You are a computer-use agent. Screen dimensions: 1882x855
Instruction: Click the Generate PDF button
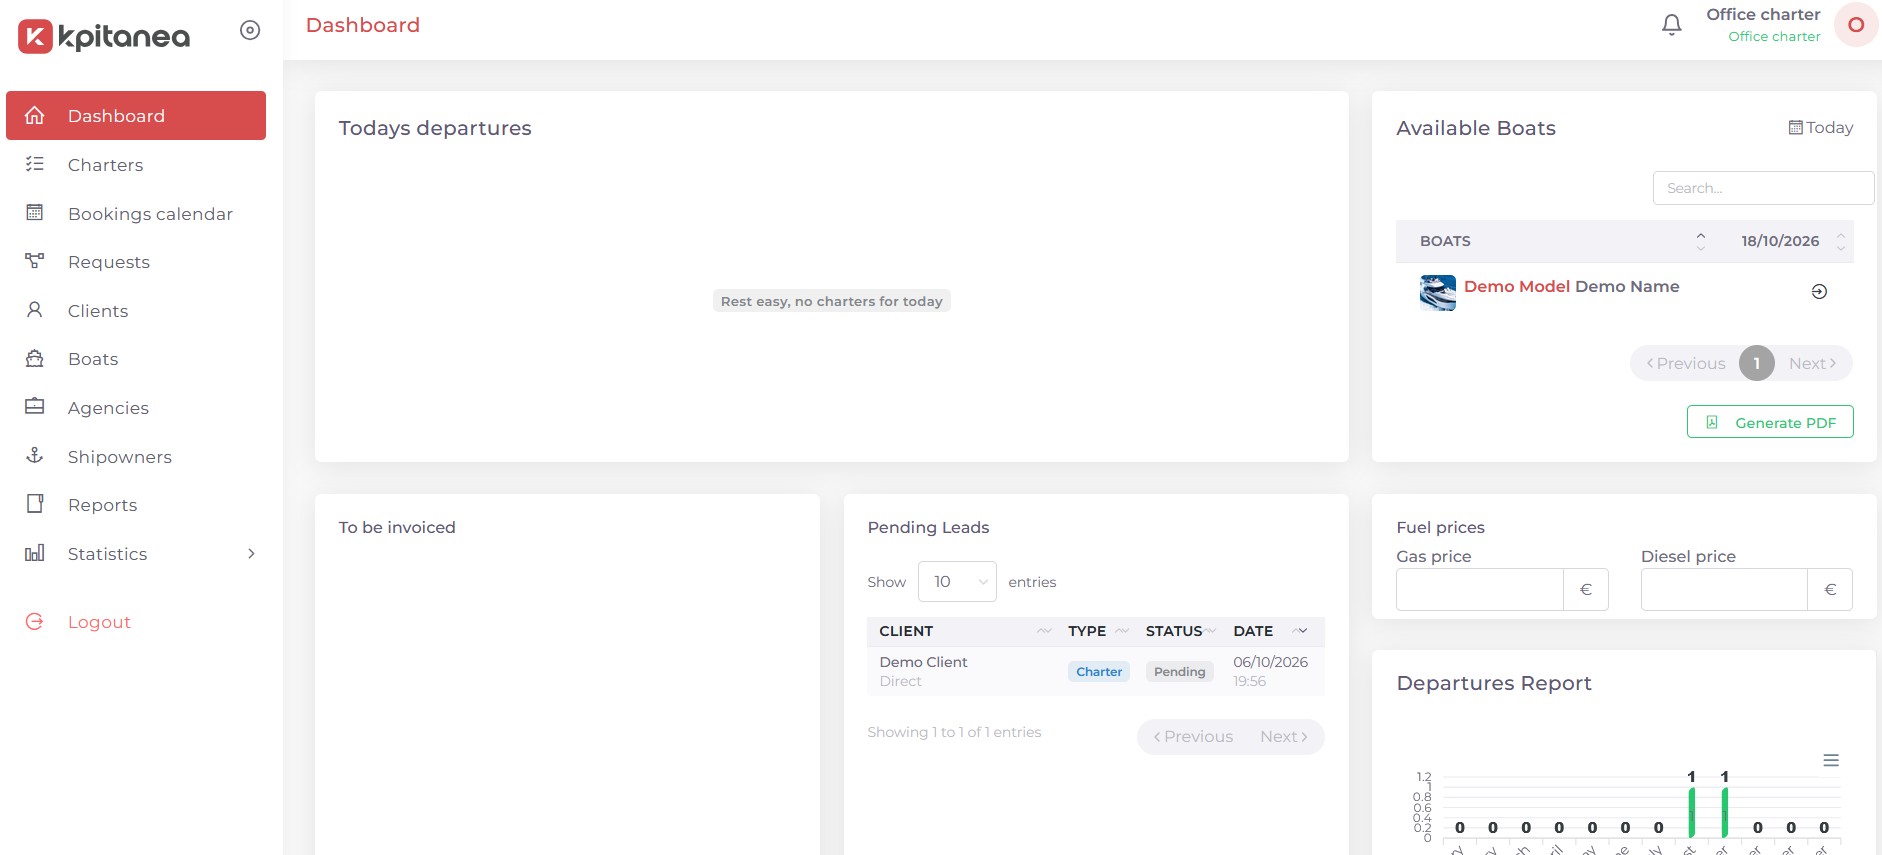(1770, 422)
